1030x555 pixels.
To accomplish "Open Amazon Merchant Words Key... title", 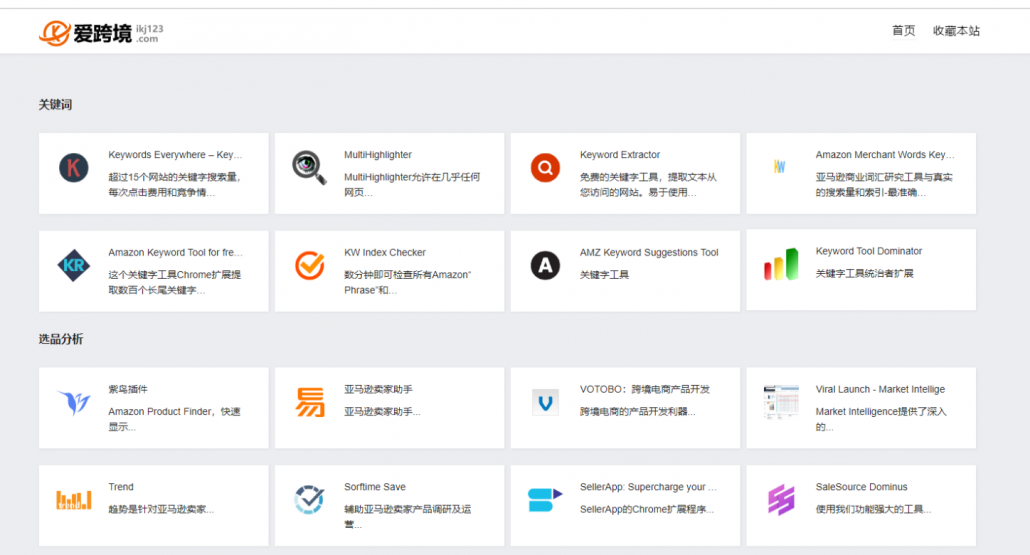I will click(x=885, y=155).
